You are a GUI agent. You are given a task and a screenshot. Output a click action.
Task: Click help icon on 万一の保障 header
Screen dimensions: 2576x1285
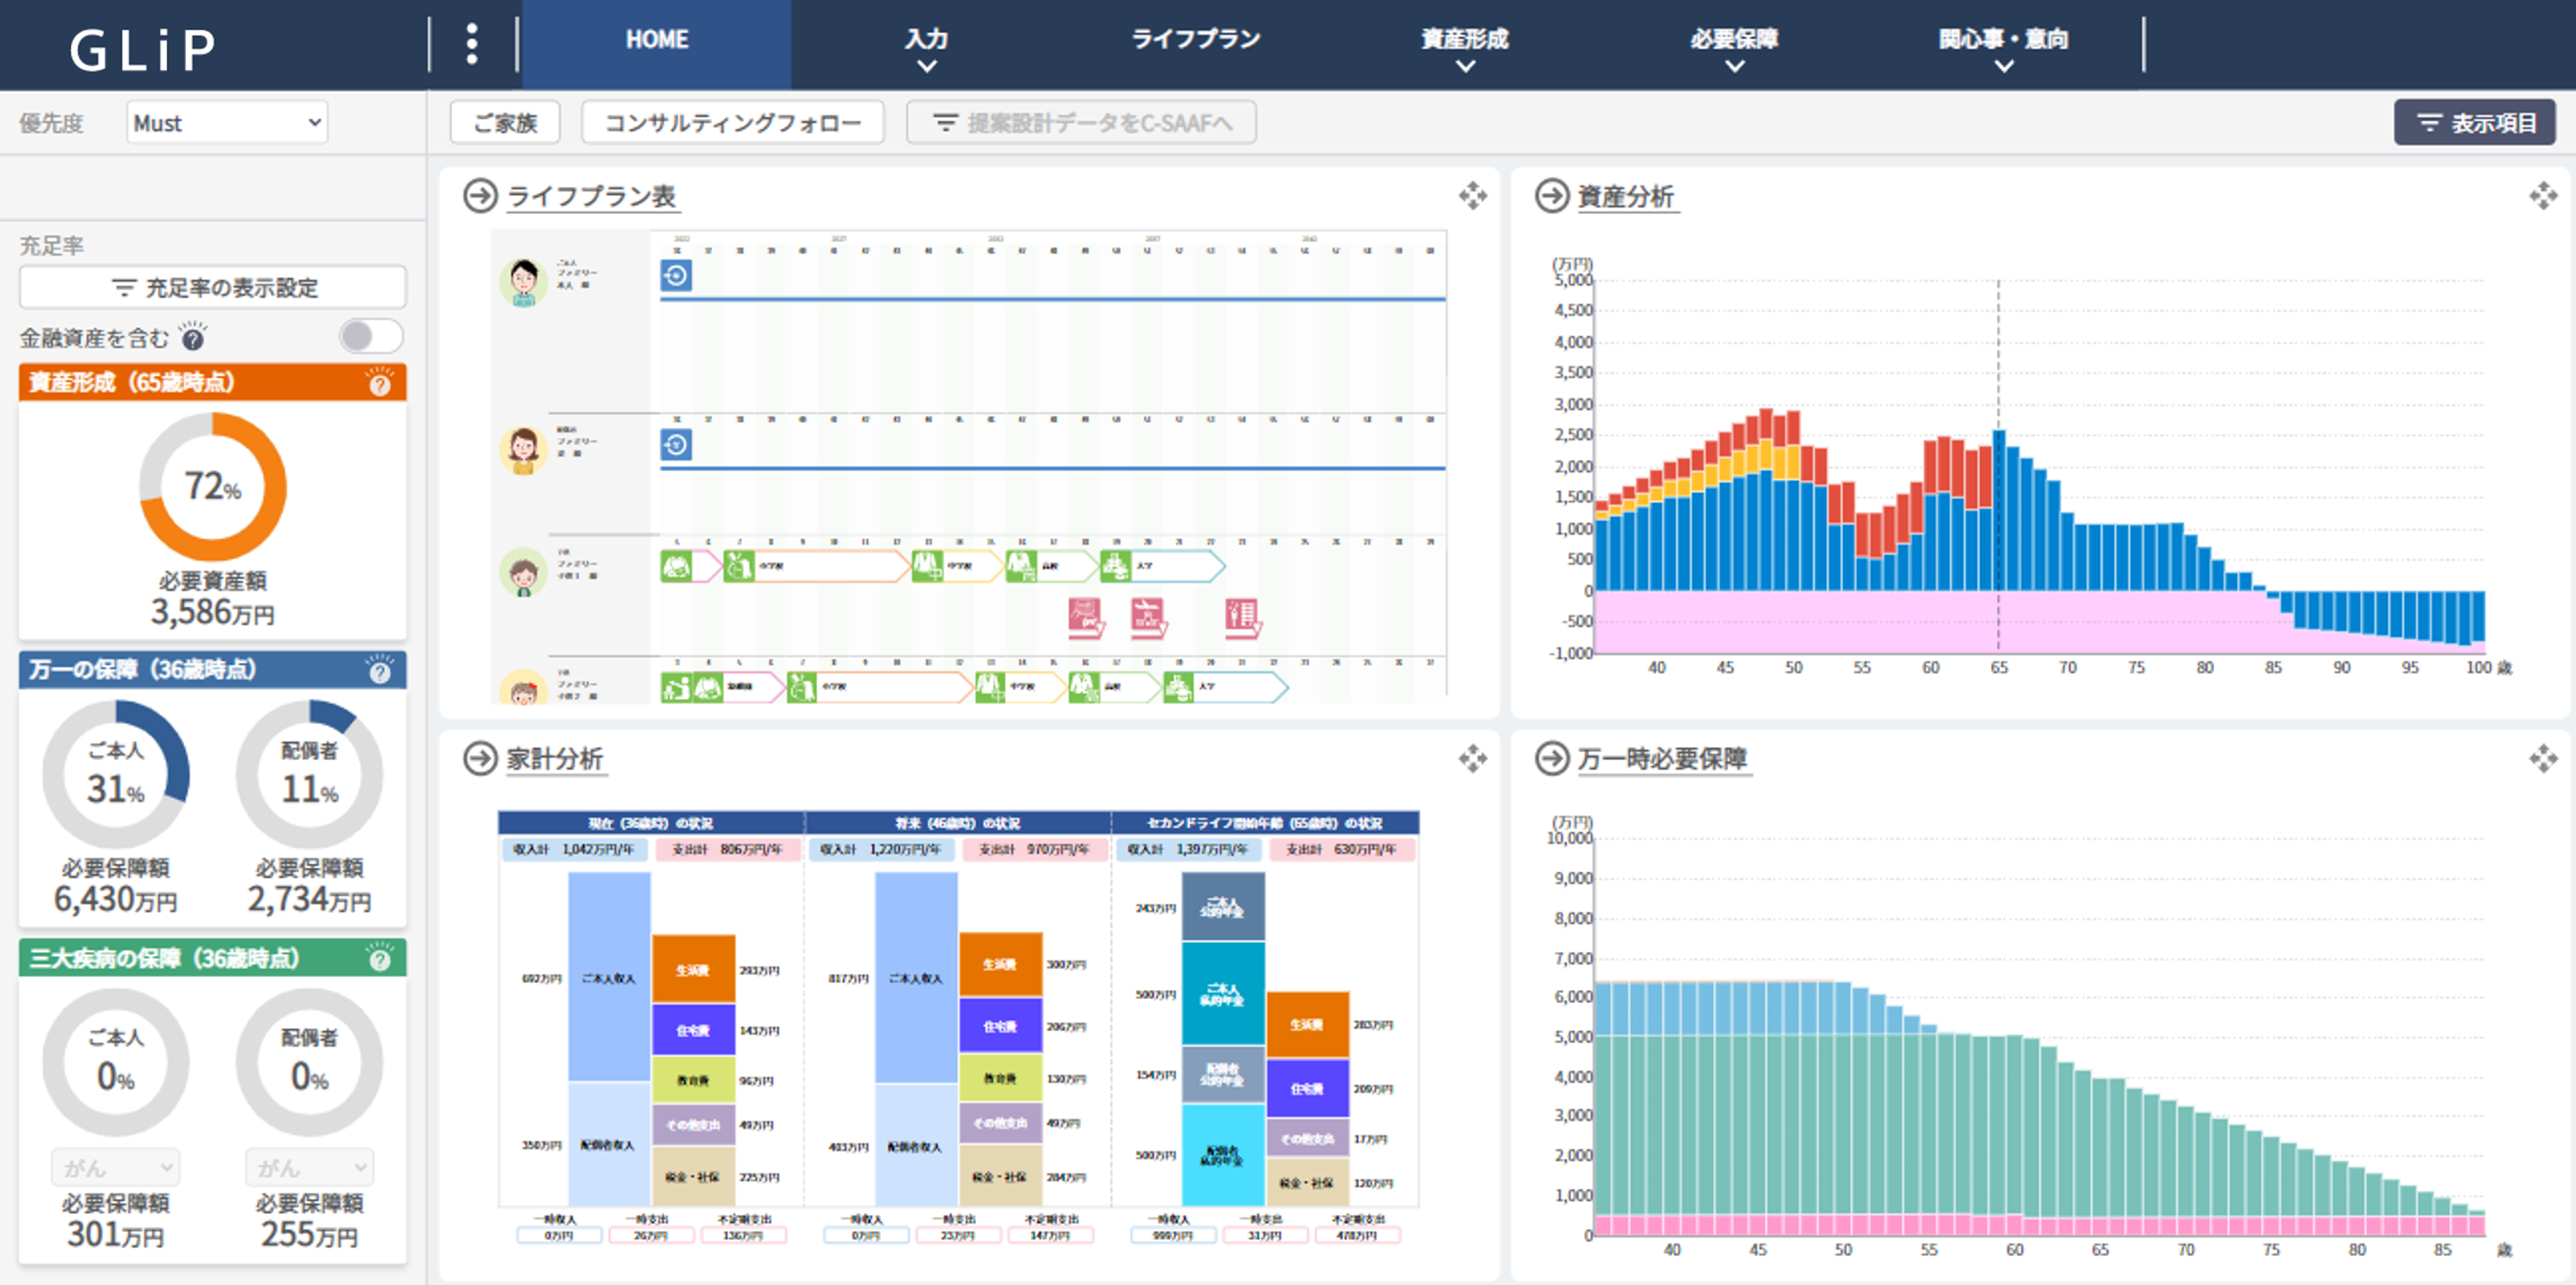(x=380, y=671)
